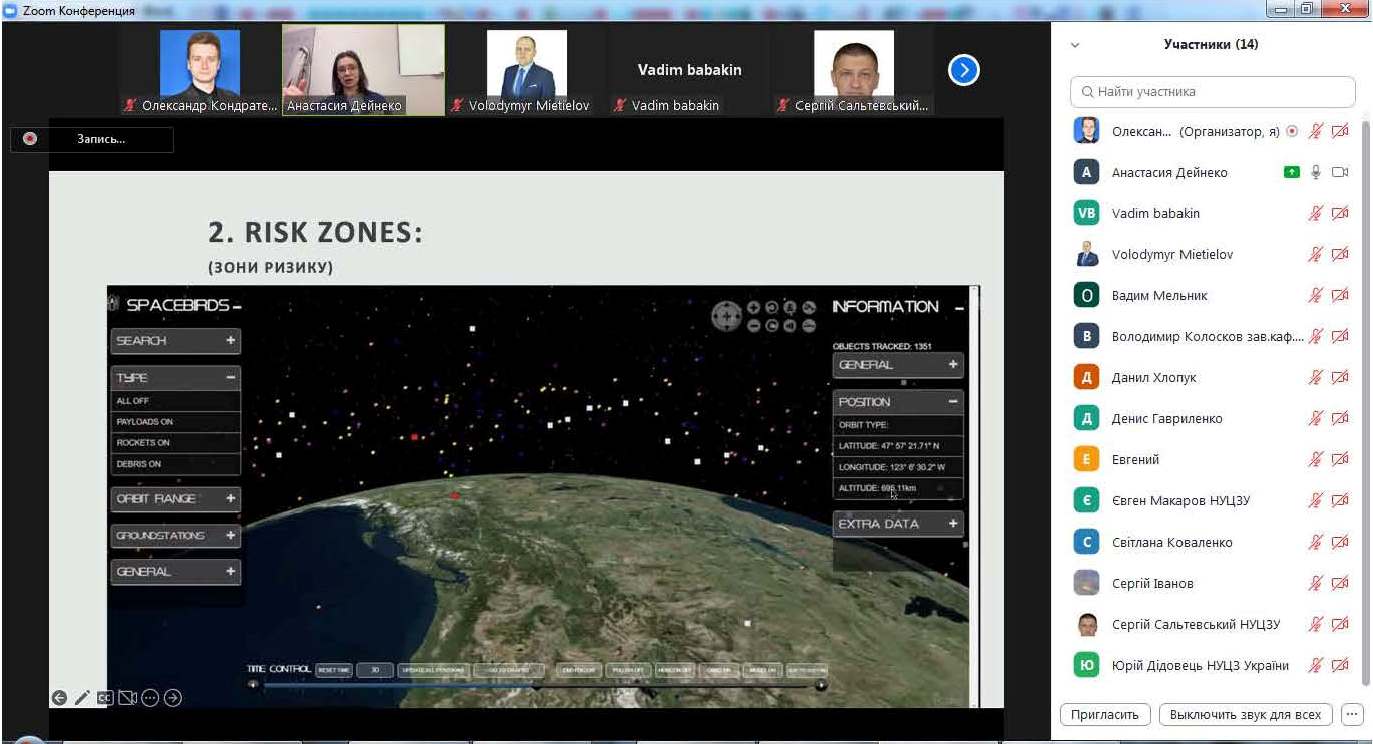Click the time control slider track
The height and width of the screenshot is (744, 1373).
click(x=537, y=685)
